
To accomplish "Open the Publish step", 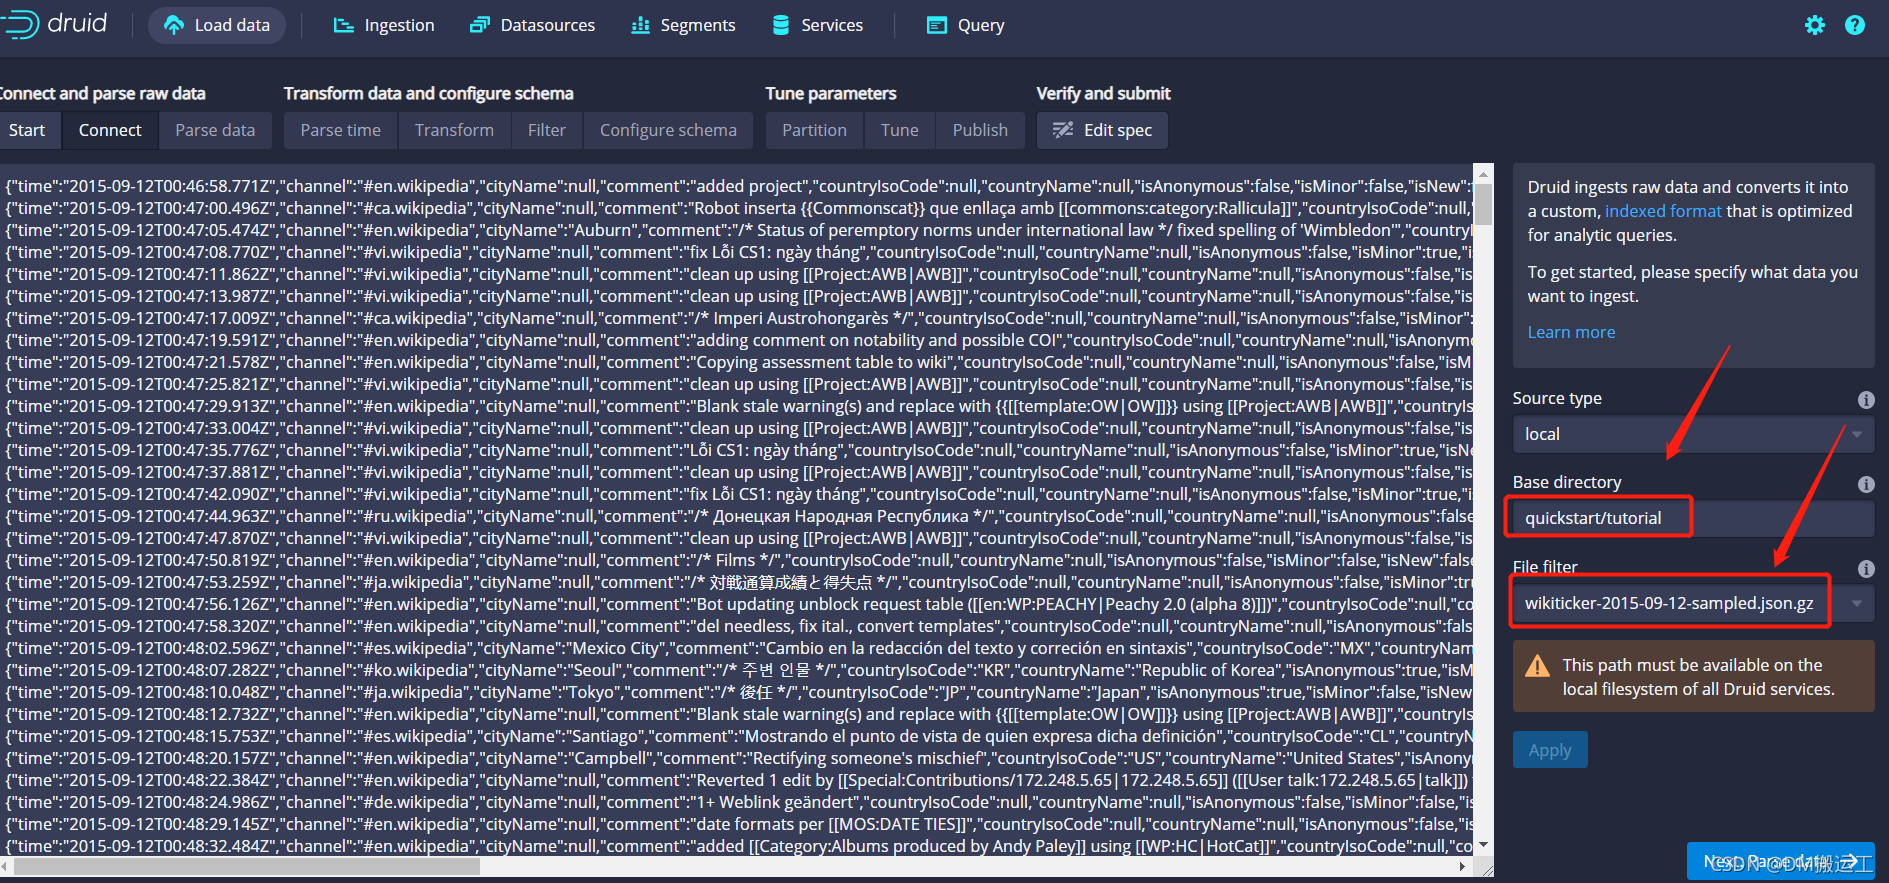I will [x=980, y=130].
